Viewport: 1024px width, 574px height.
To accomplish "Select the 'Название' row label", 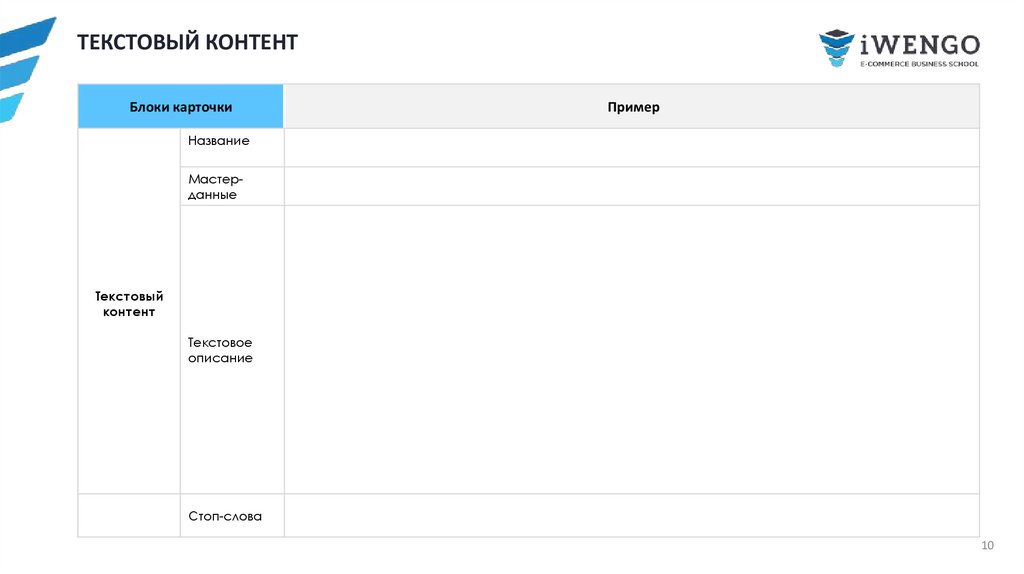I will (x=219, y=140).
